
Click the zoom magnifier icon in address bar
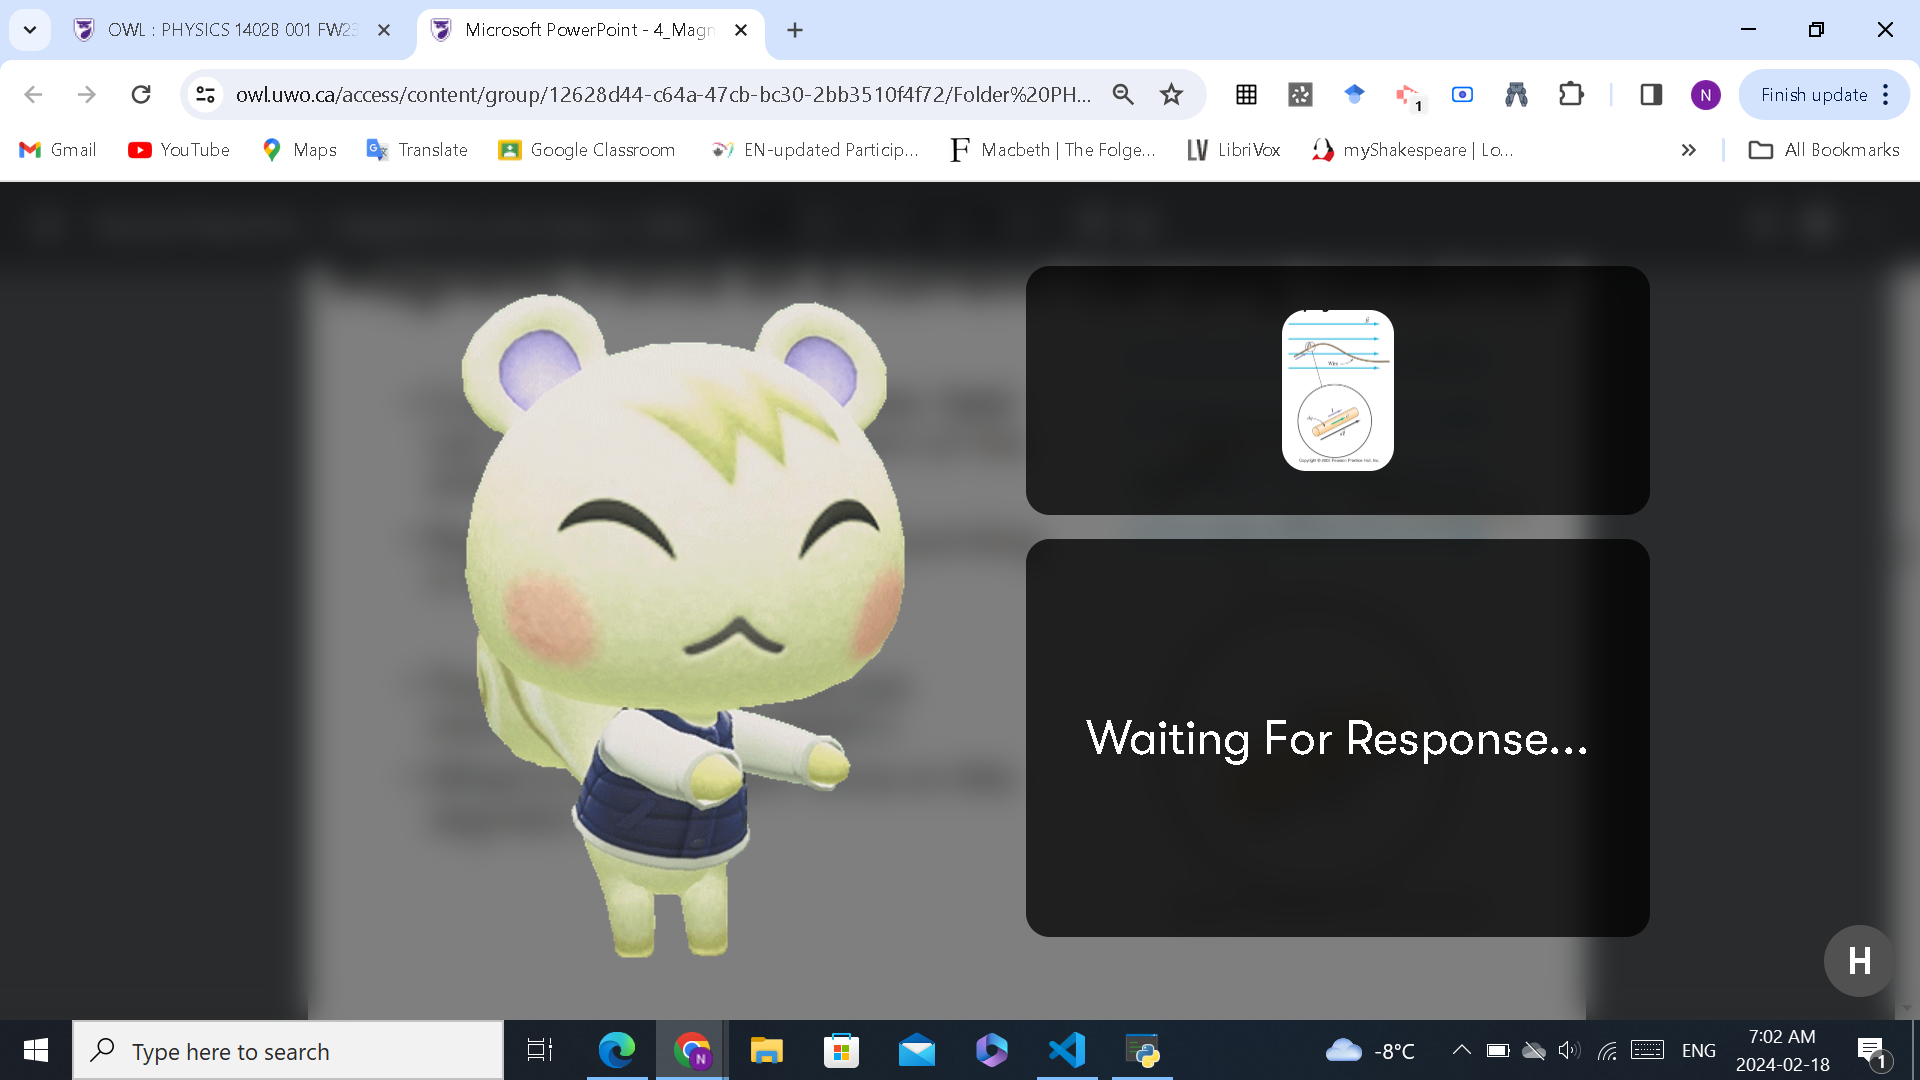[x=1123, y=95]
